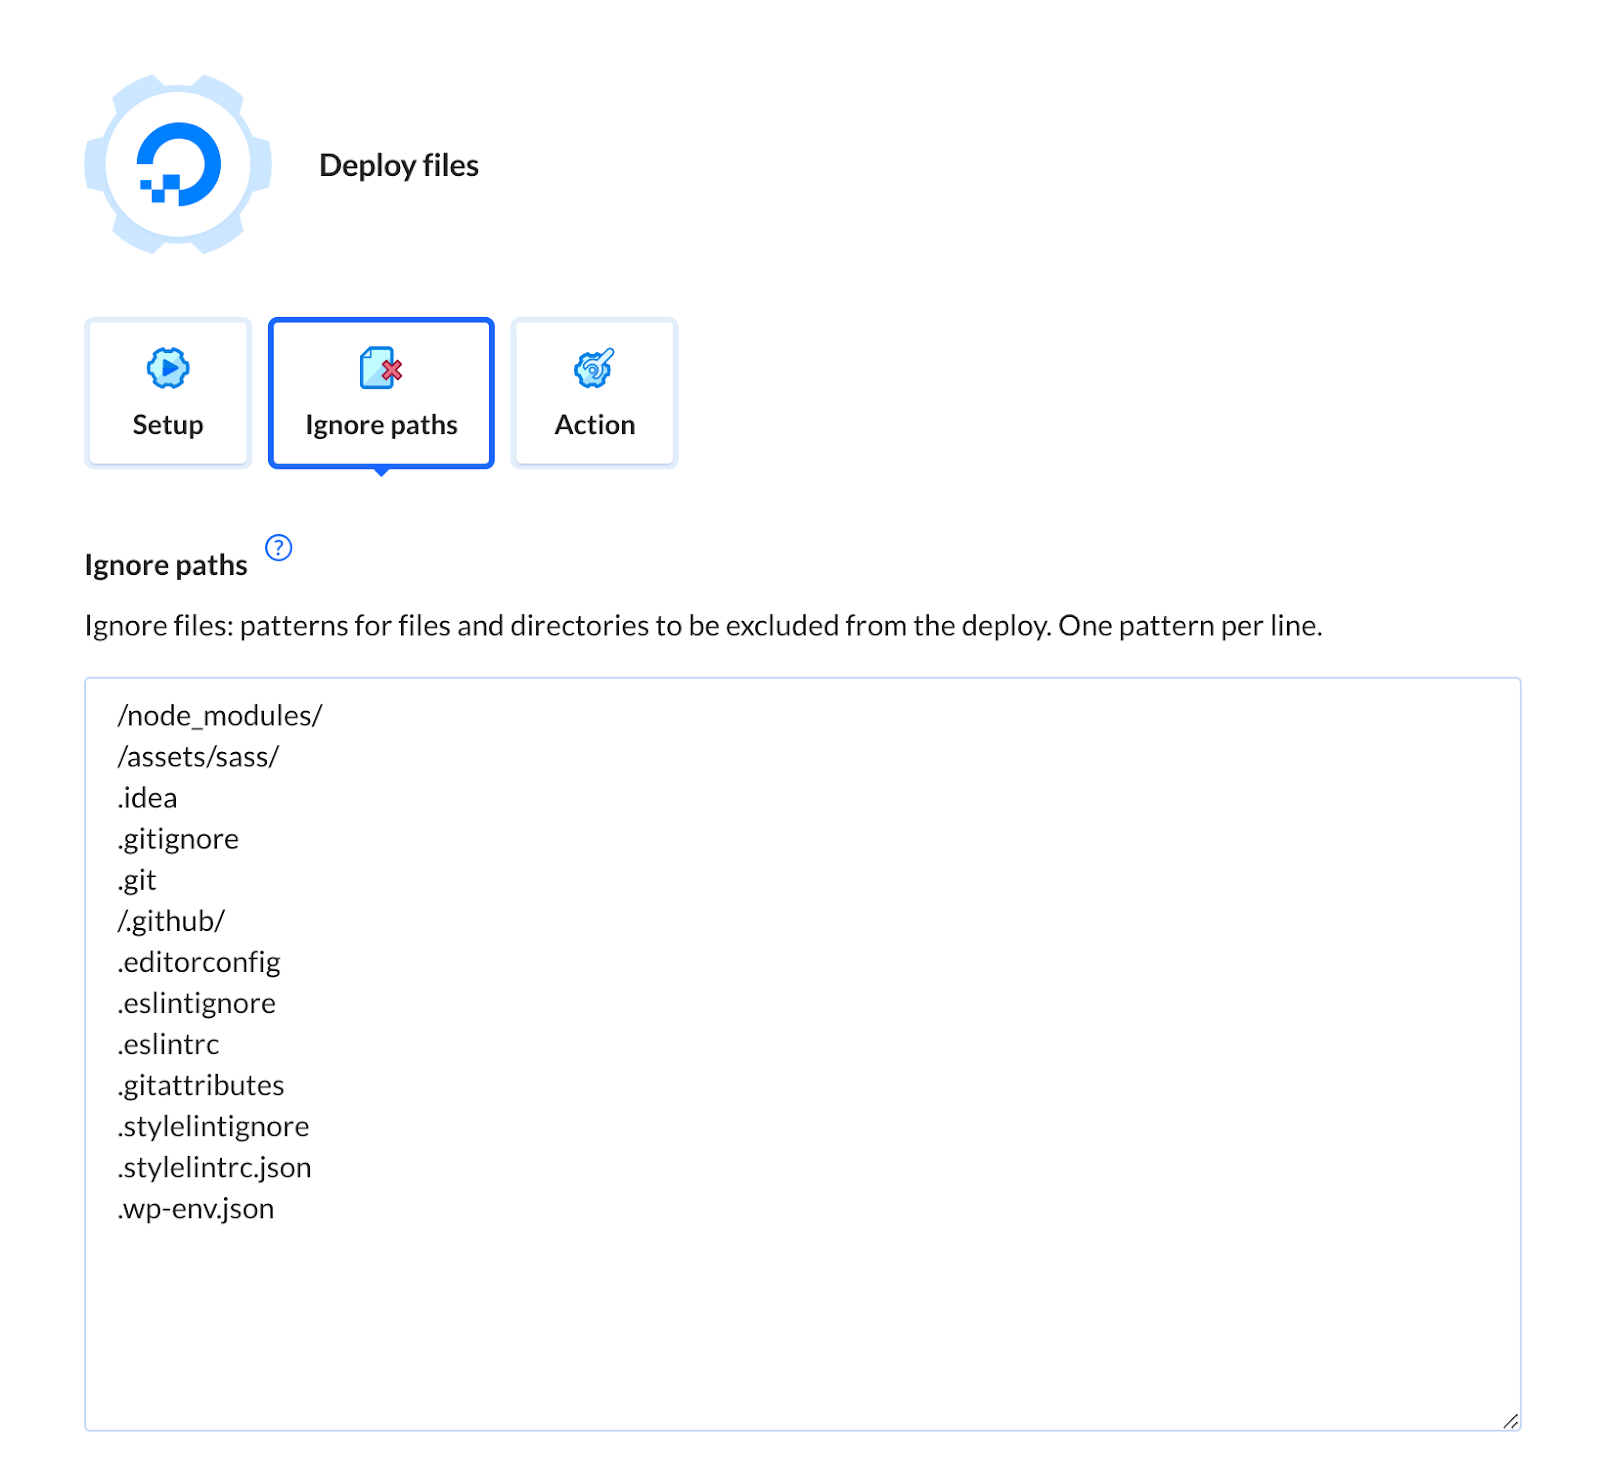The width and height of the screenshot is (1600, 1461).
Task: Click the .idea pattern line
Action: (x=147, y=798)
